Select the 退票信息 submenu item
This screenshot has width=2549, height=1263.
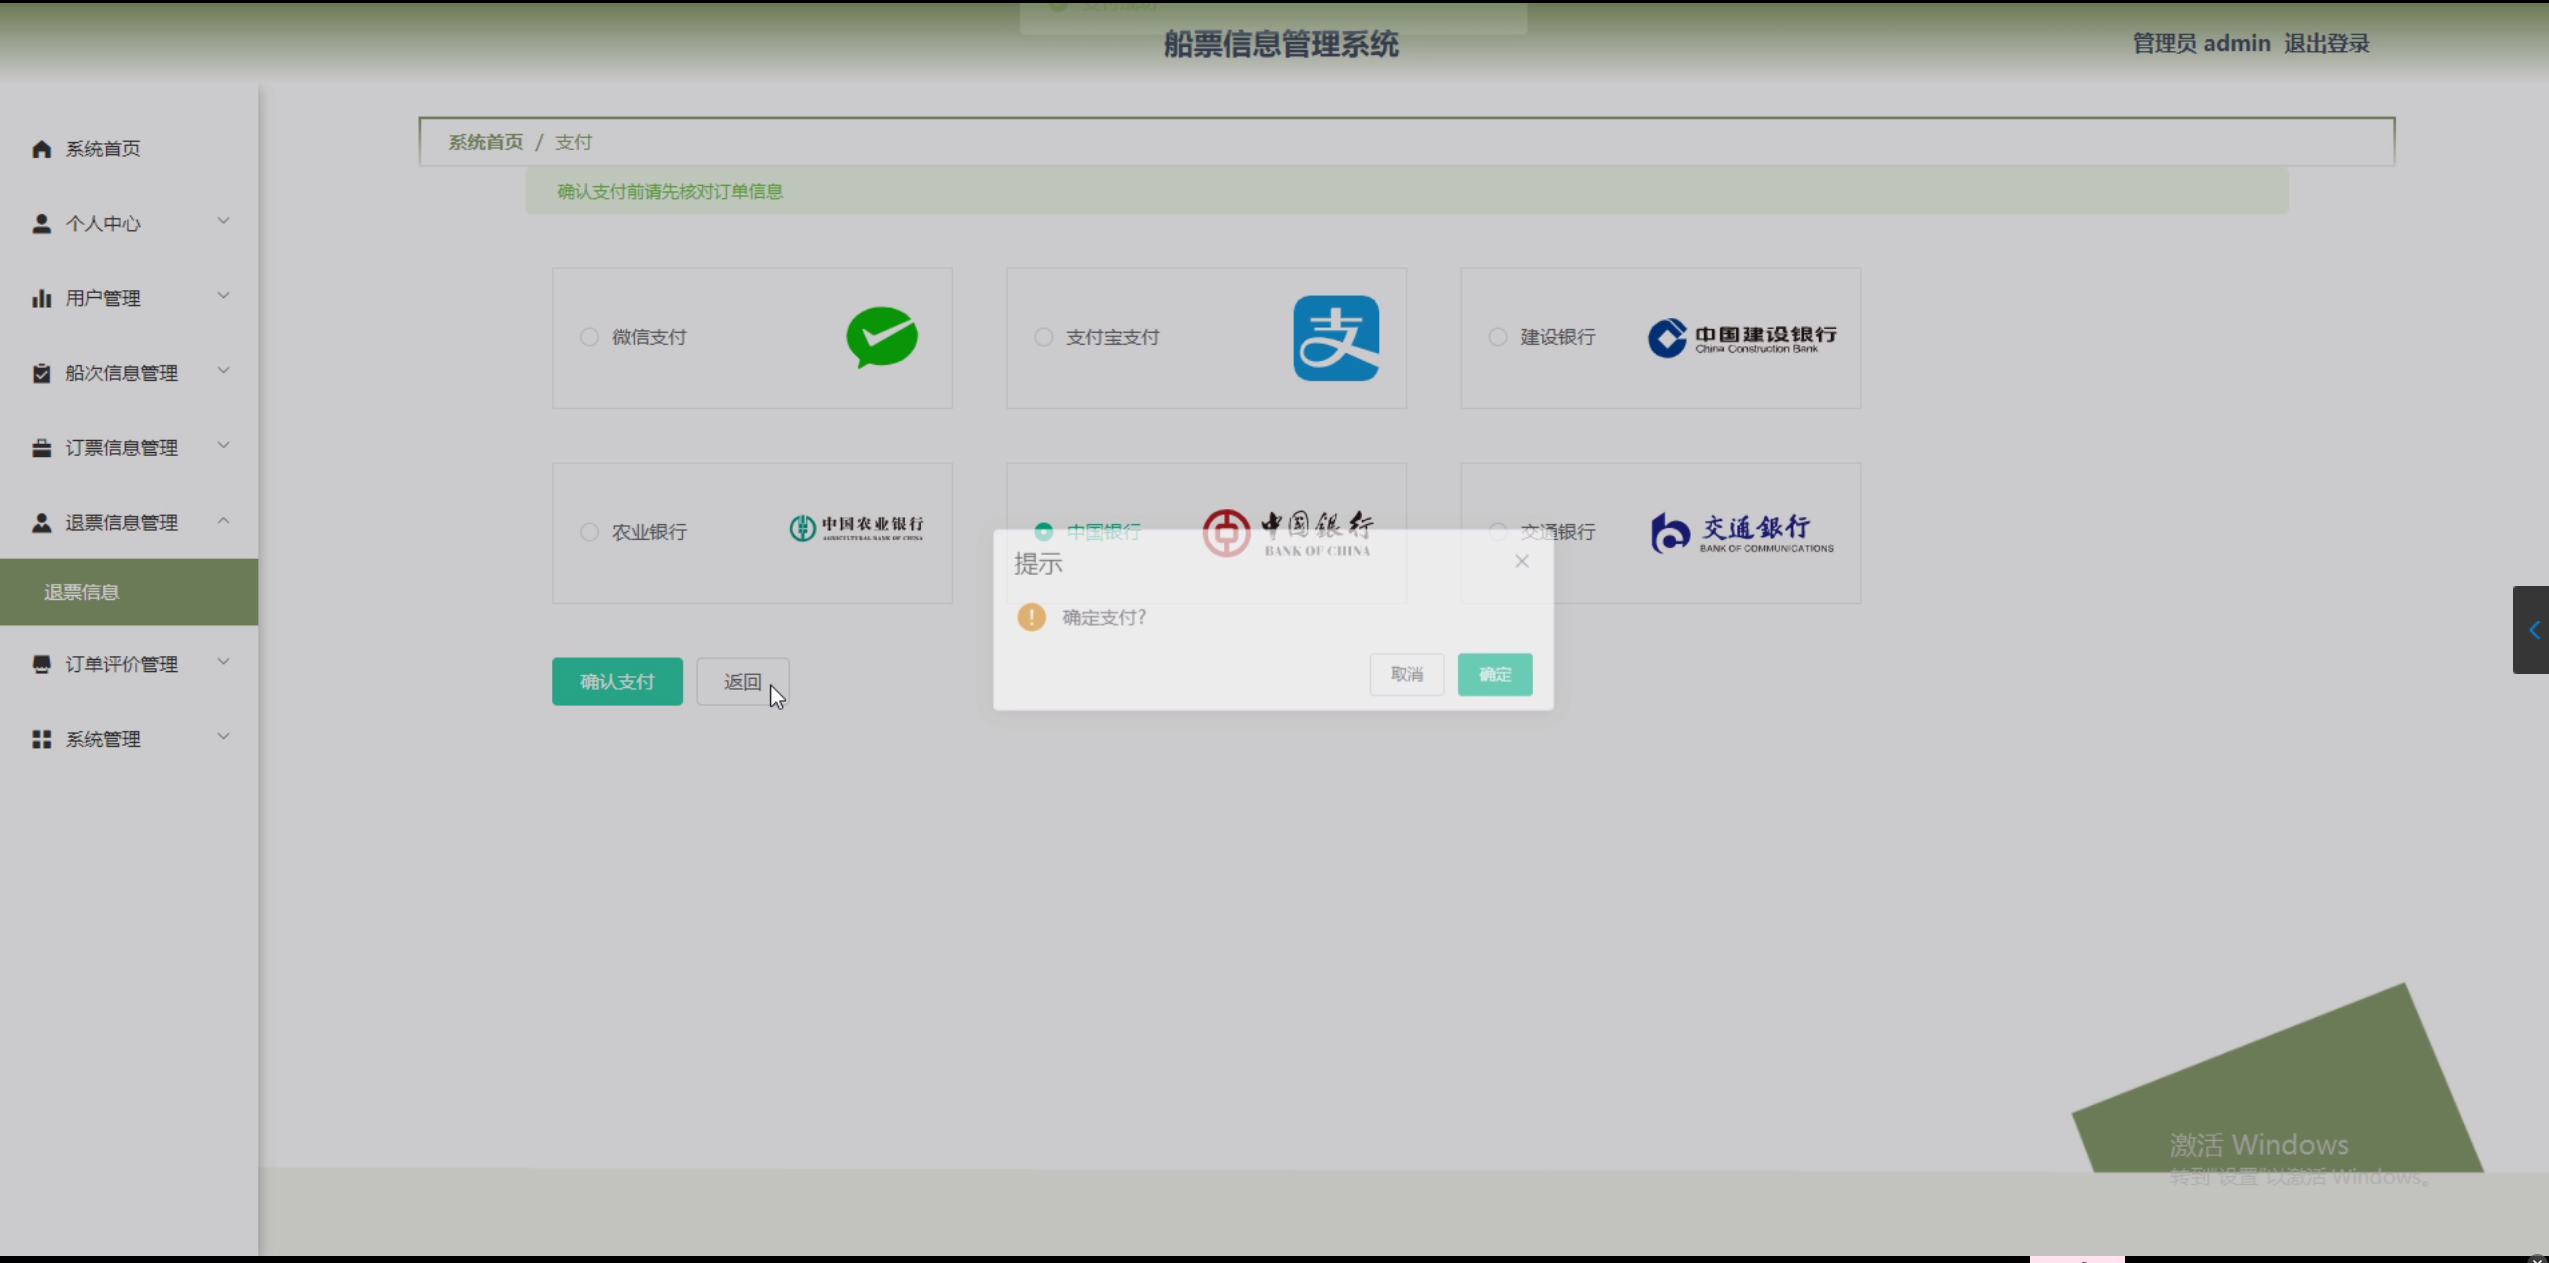tap(129, 592)
